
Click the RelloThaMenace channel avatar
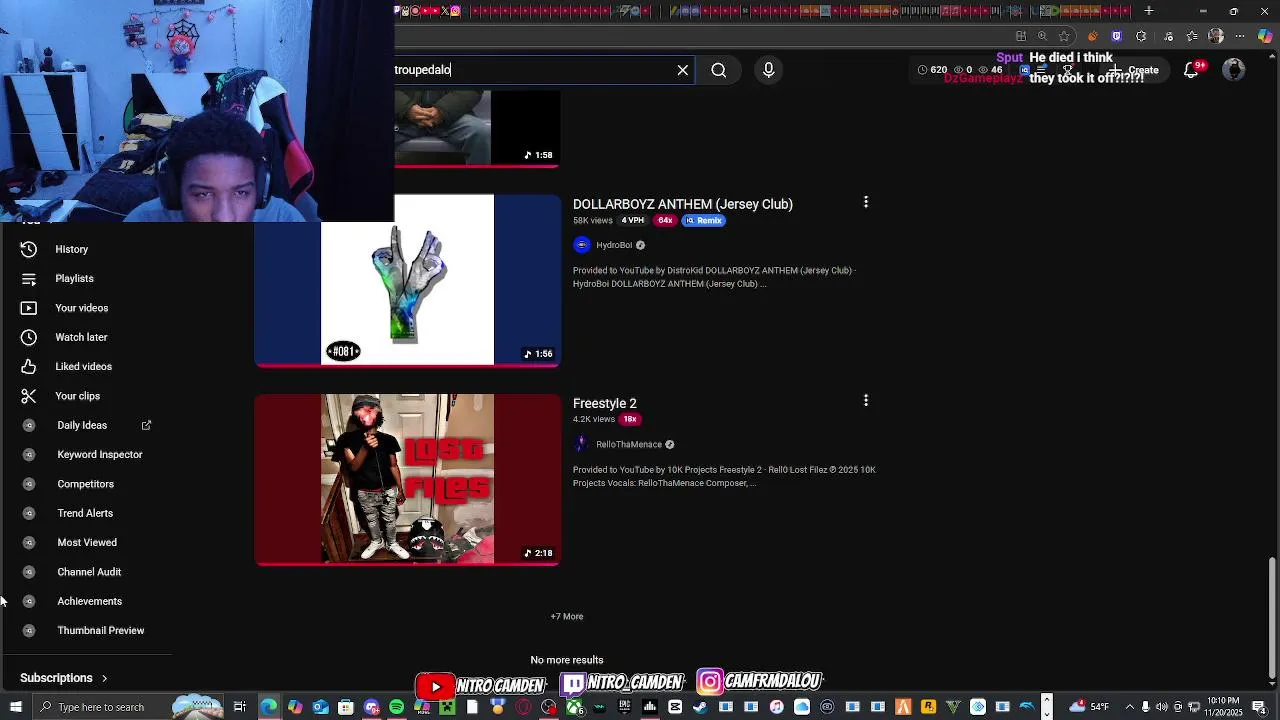pyautogui.click(x=582, y=444)
